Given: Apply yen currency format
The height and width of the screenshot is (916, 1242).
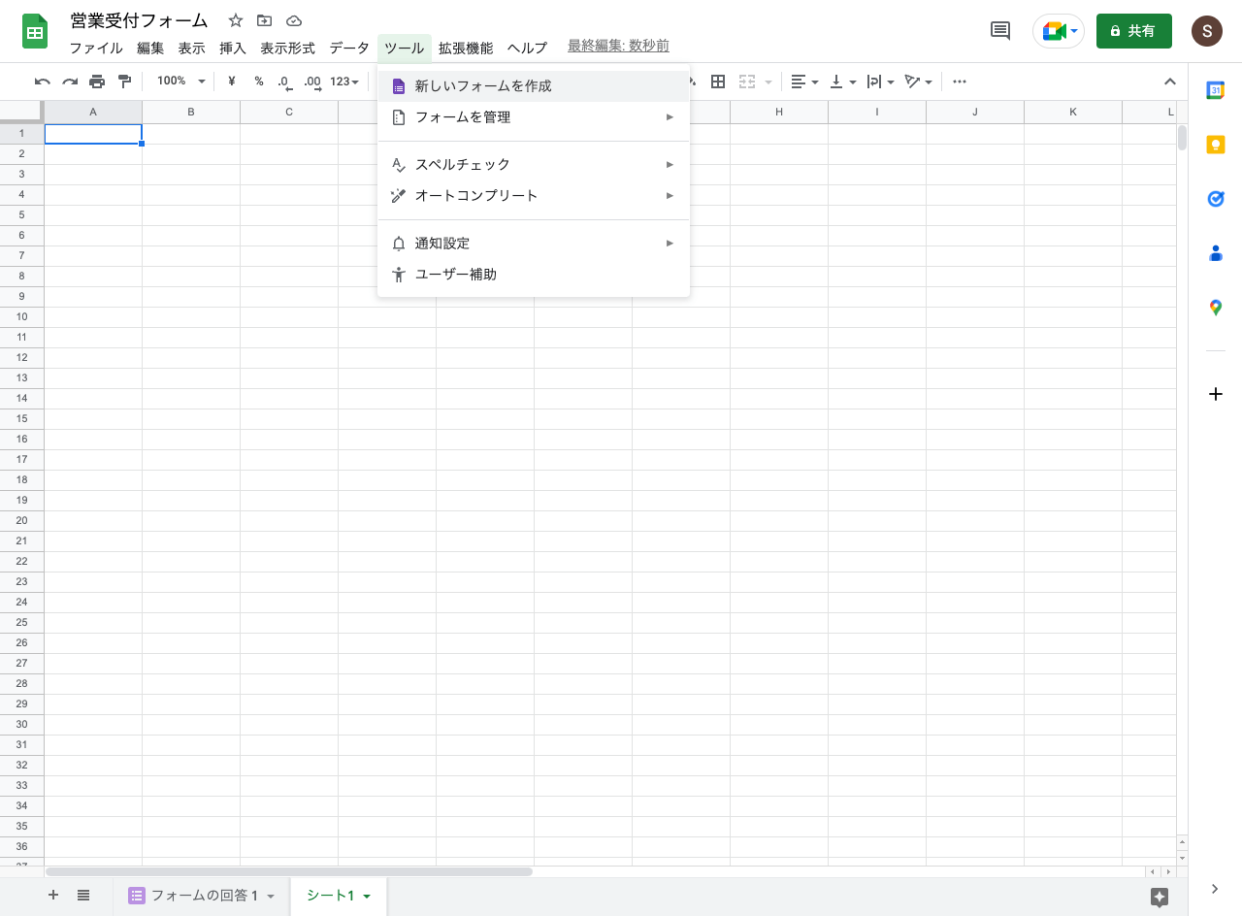Looking at the screenshot, I should pyautogui.click(x=232, y=81).
